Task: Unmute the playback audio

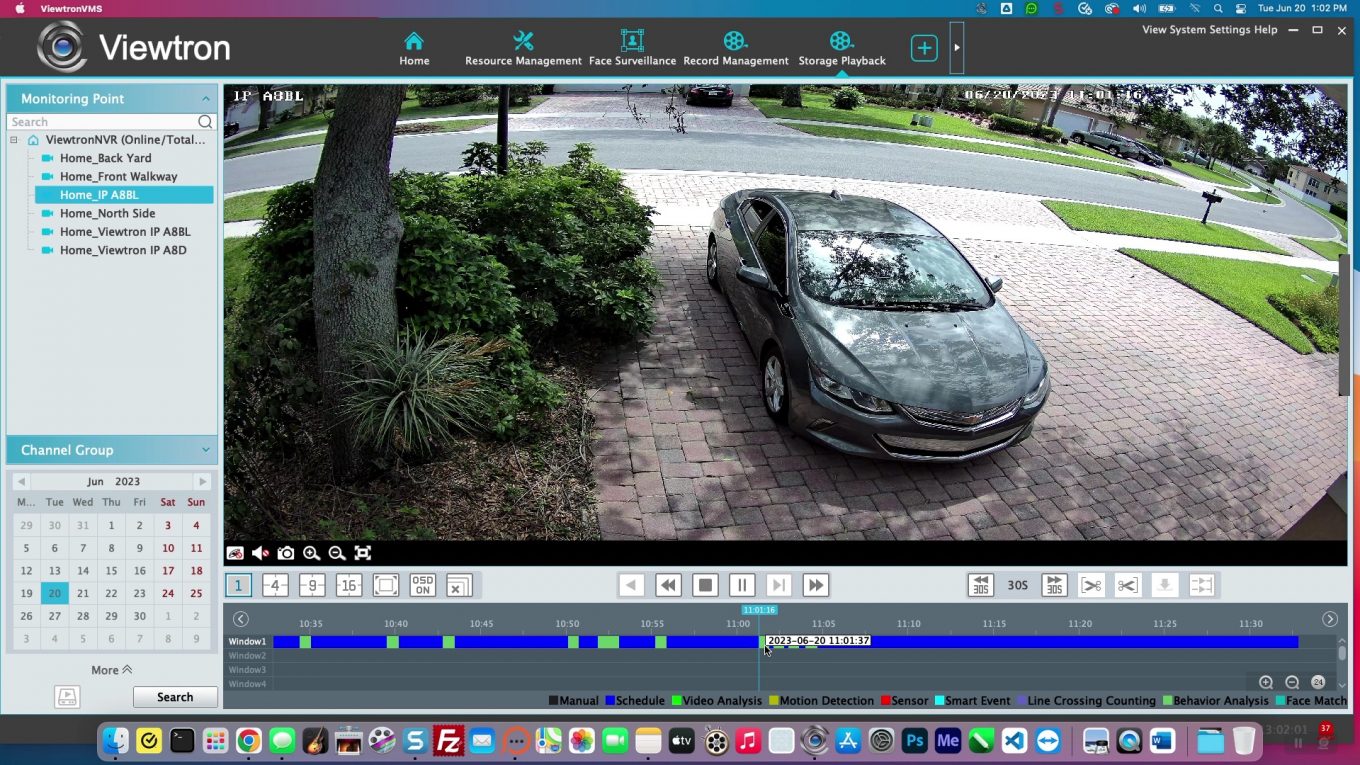Action: click(260, 552)
